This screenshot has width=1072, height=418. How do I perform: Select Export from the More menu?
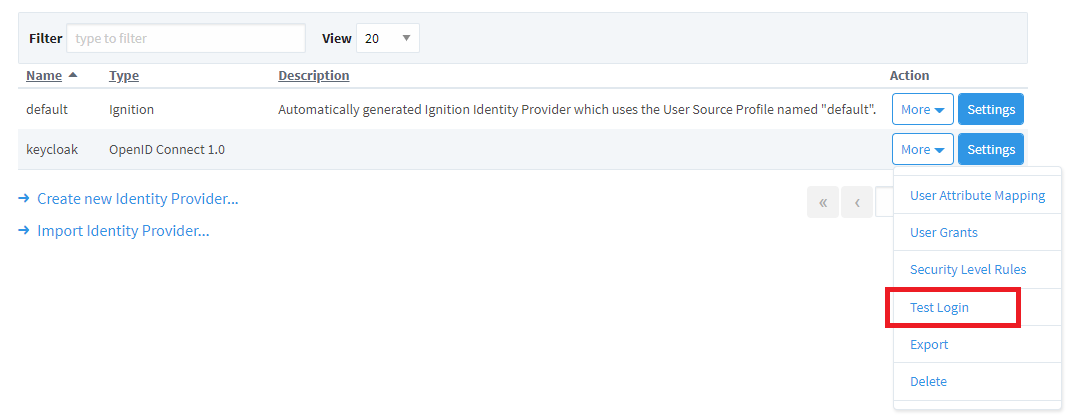click(929, 344)
